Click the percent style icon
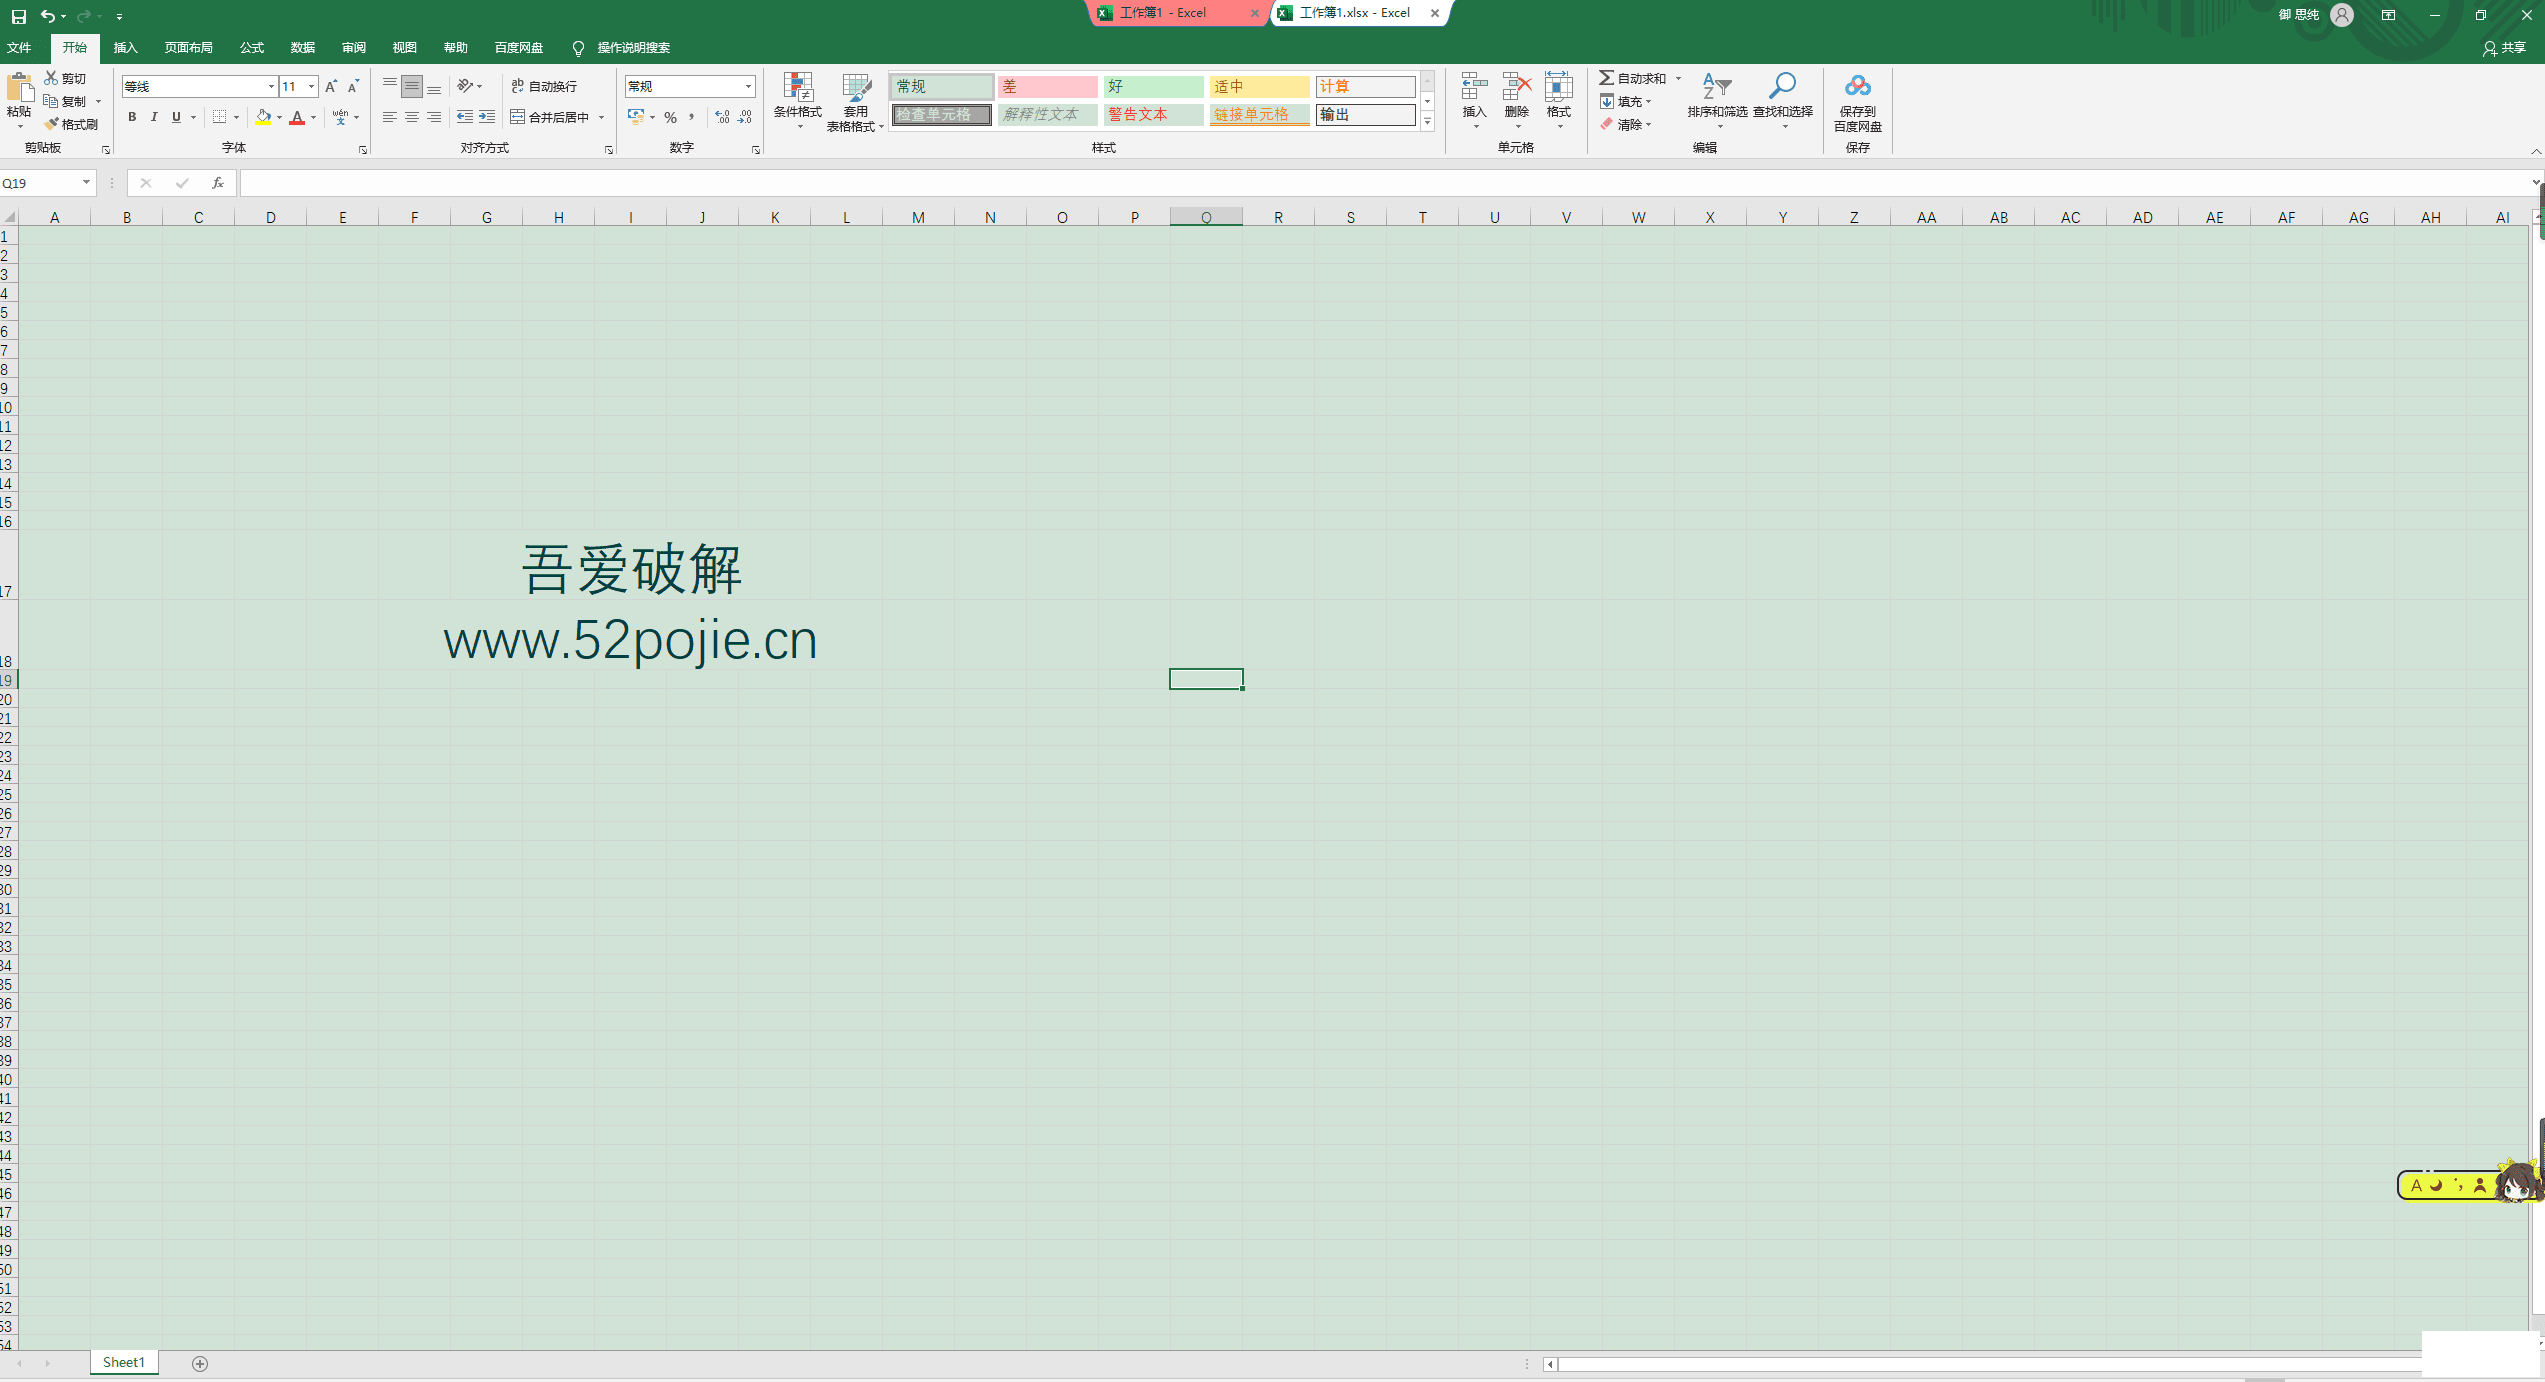2545x1382 pixels. [x=670, y=117]
